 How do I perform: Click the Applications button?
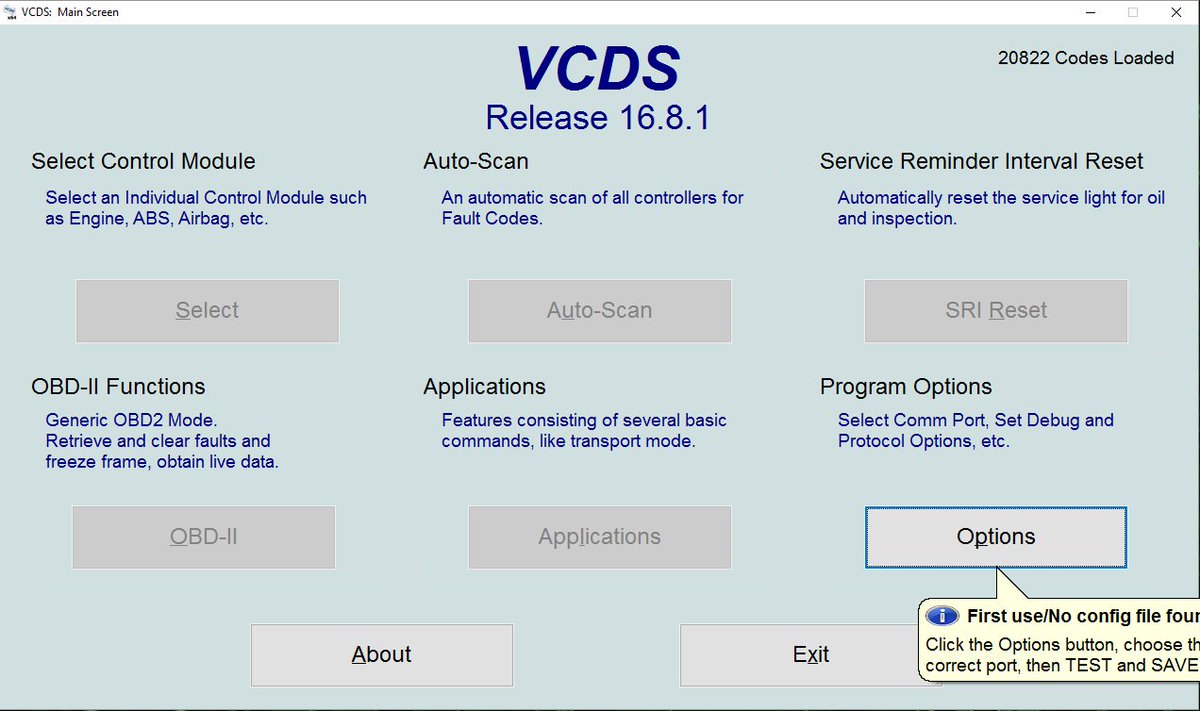click(x=600, y=537)
